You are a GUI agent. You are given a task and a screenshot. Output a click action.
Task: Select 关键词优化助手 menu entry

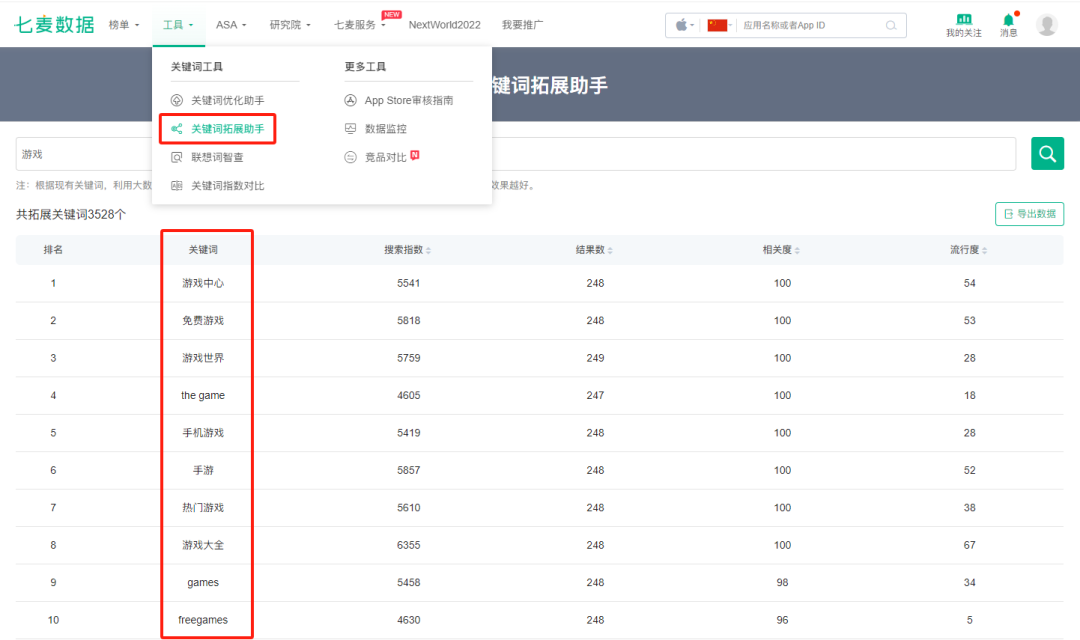click(227, 101)
